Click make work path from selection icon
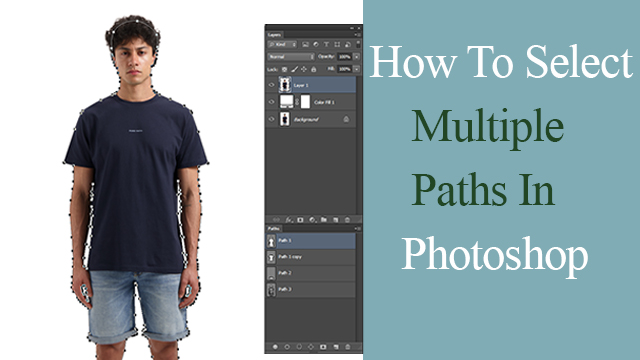640x360 pixels. 311,347
